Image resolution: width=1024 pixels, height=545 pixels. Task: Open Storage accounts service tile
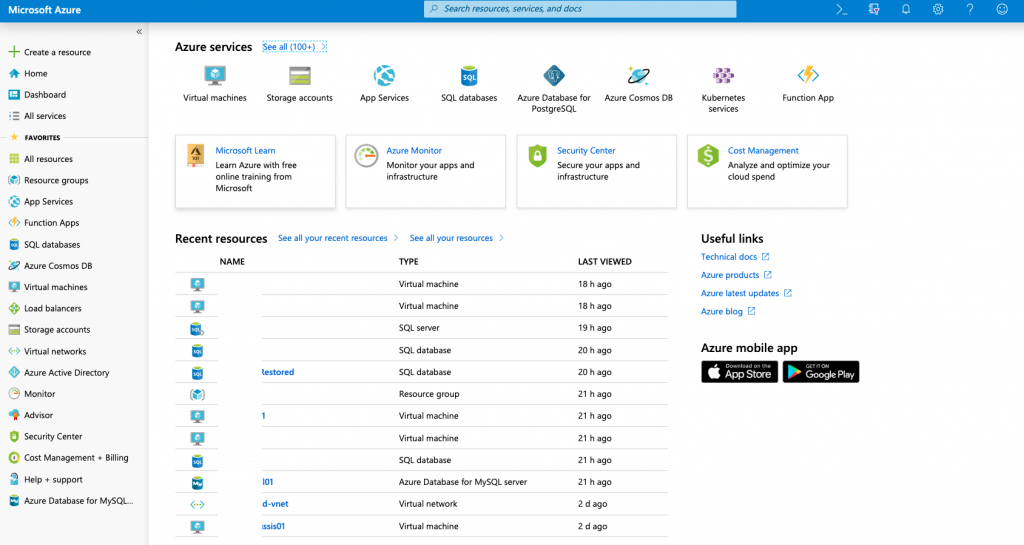300,84
